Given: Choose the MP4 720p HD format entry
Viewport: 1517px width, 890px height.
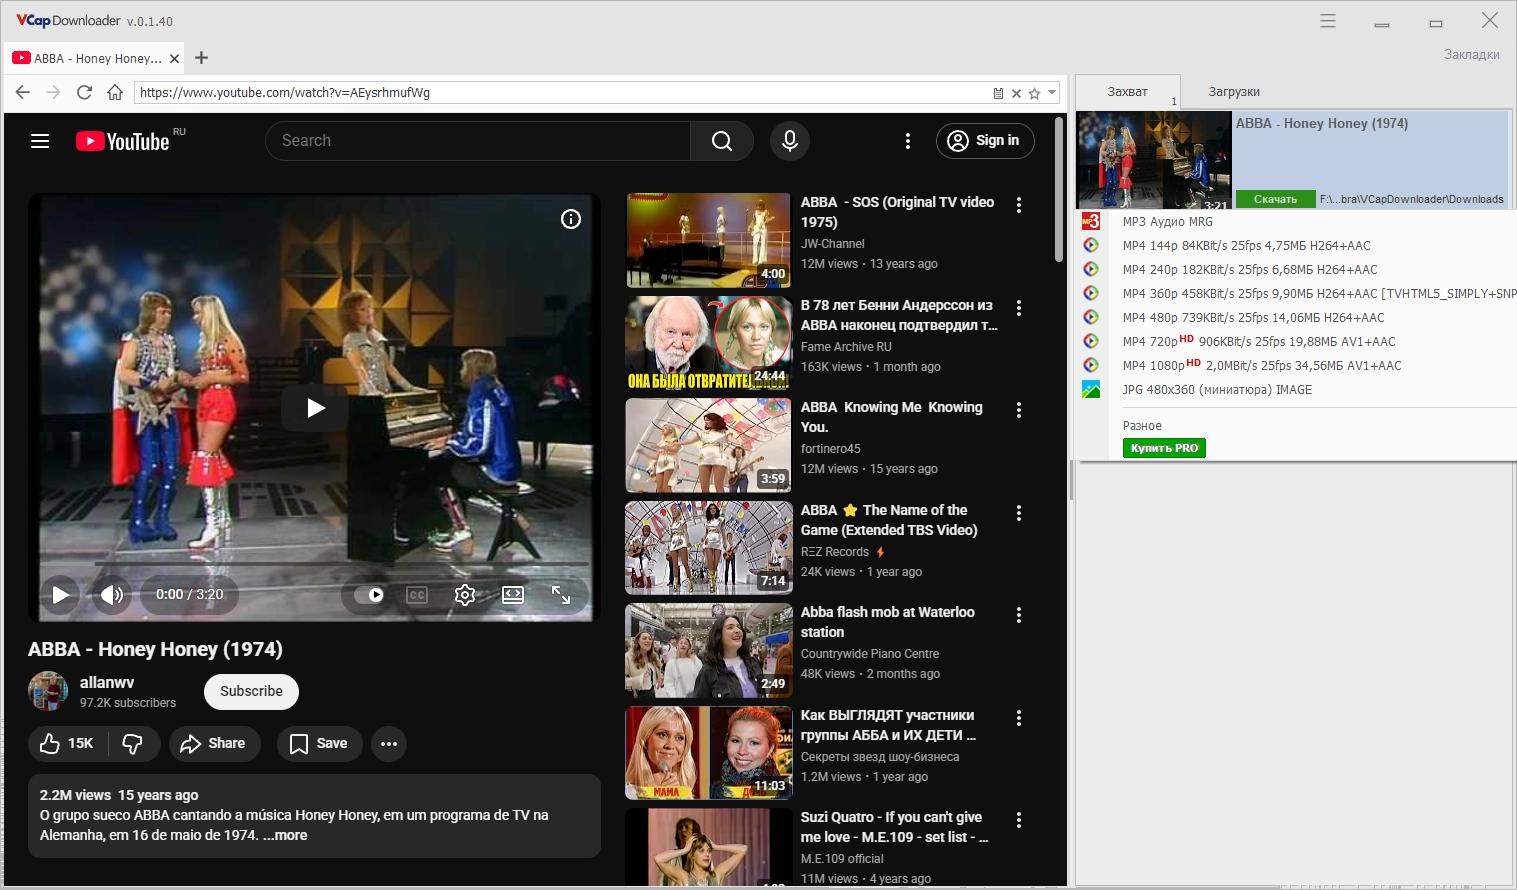Looking at the screenshot, I should pyautogui.click(x=1259, y=342).
